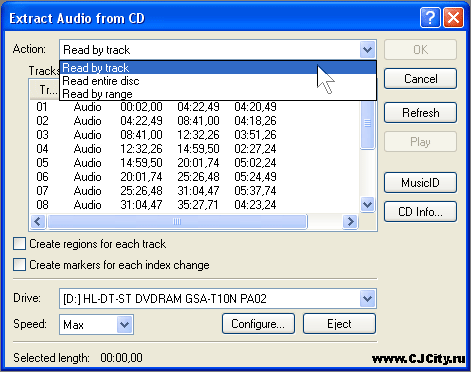
Task: Click the horizontal scrollbar thumb
Action: click(177, 221)
